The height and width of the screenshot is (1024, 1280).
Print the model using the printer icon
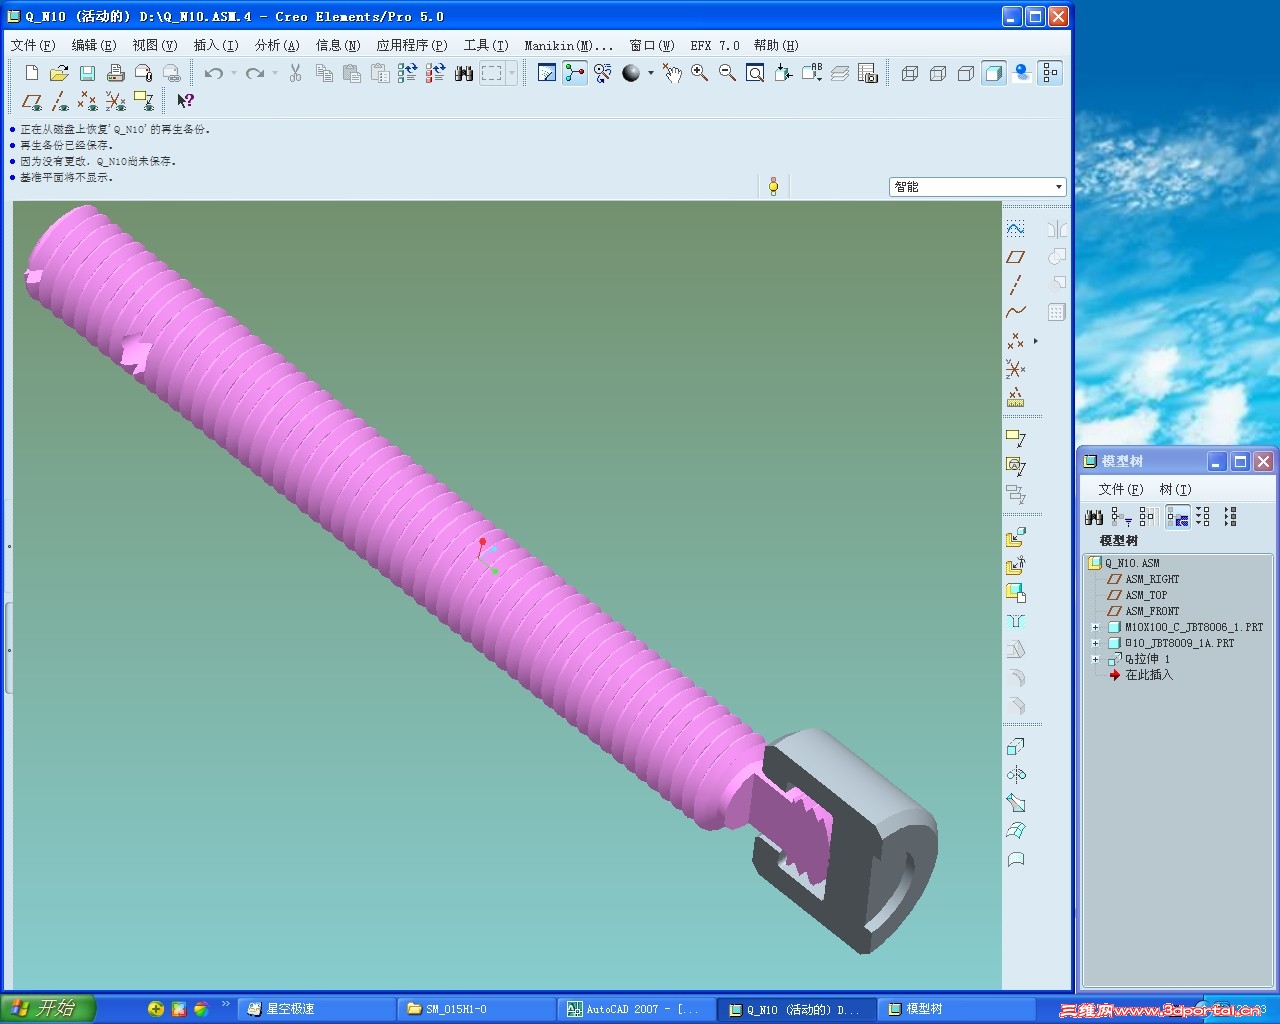pos(115,73)
